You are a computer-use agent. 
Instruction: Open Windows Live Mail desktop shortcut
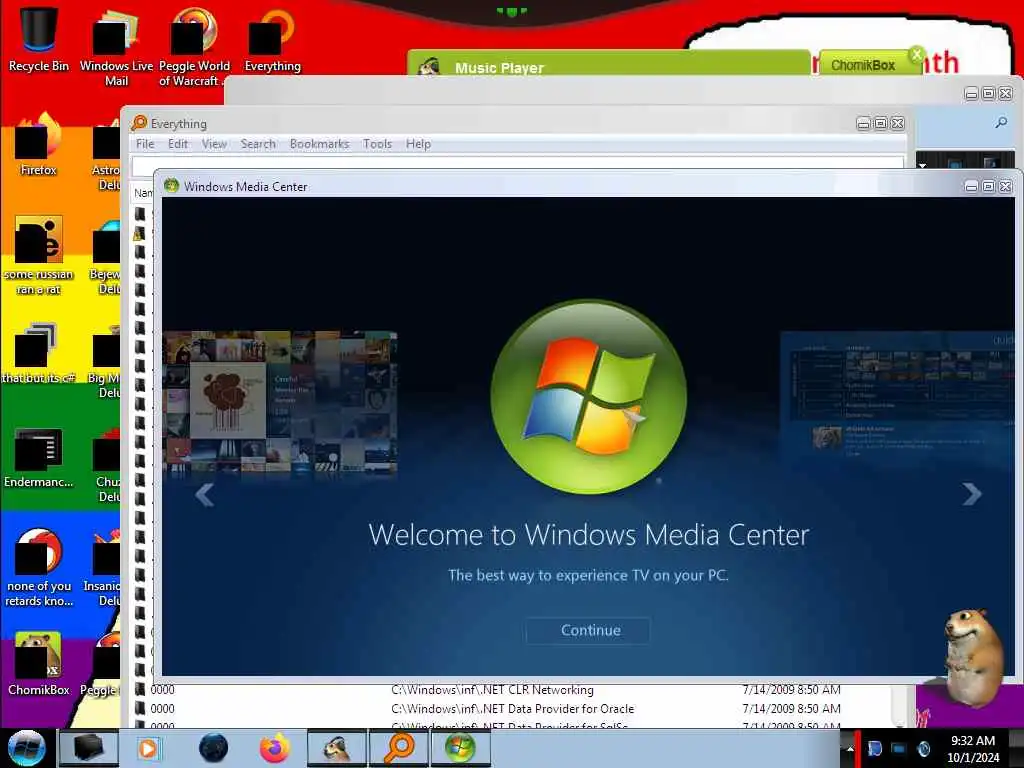(x=116, y=47)
